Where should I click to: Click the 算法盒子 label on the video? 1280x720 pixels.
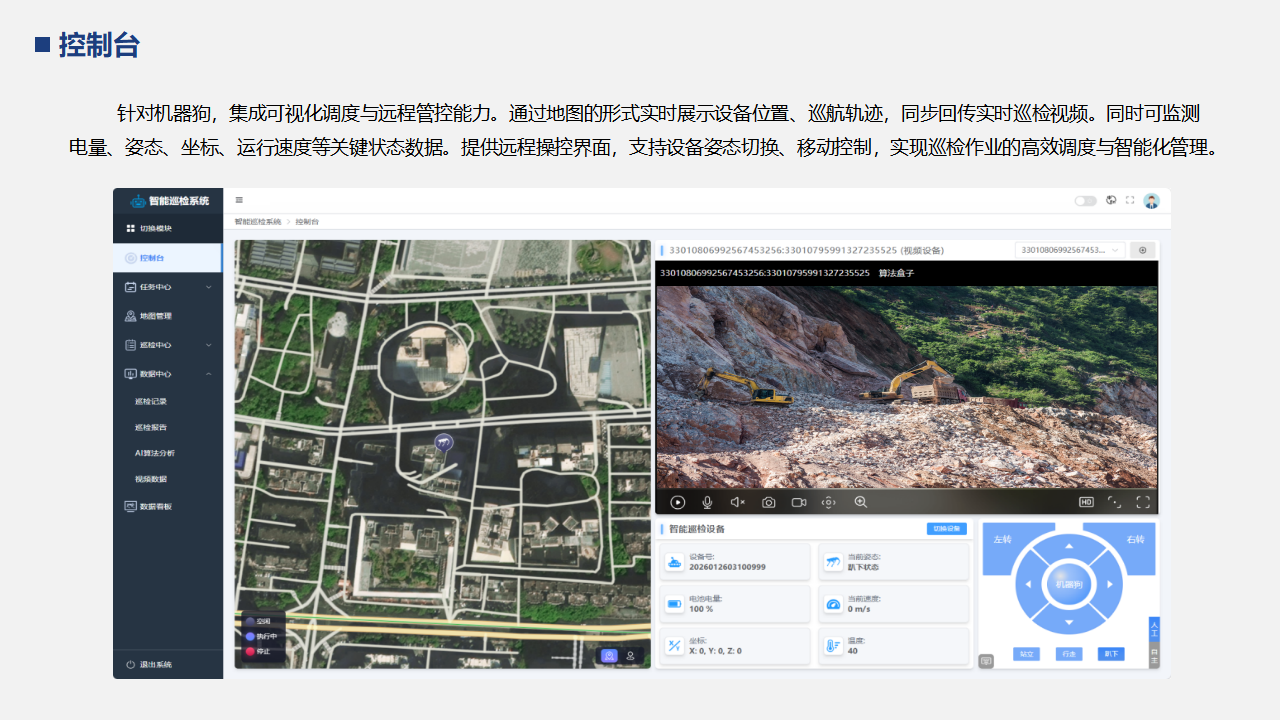click(x=896, y=273)
